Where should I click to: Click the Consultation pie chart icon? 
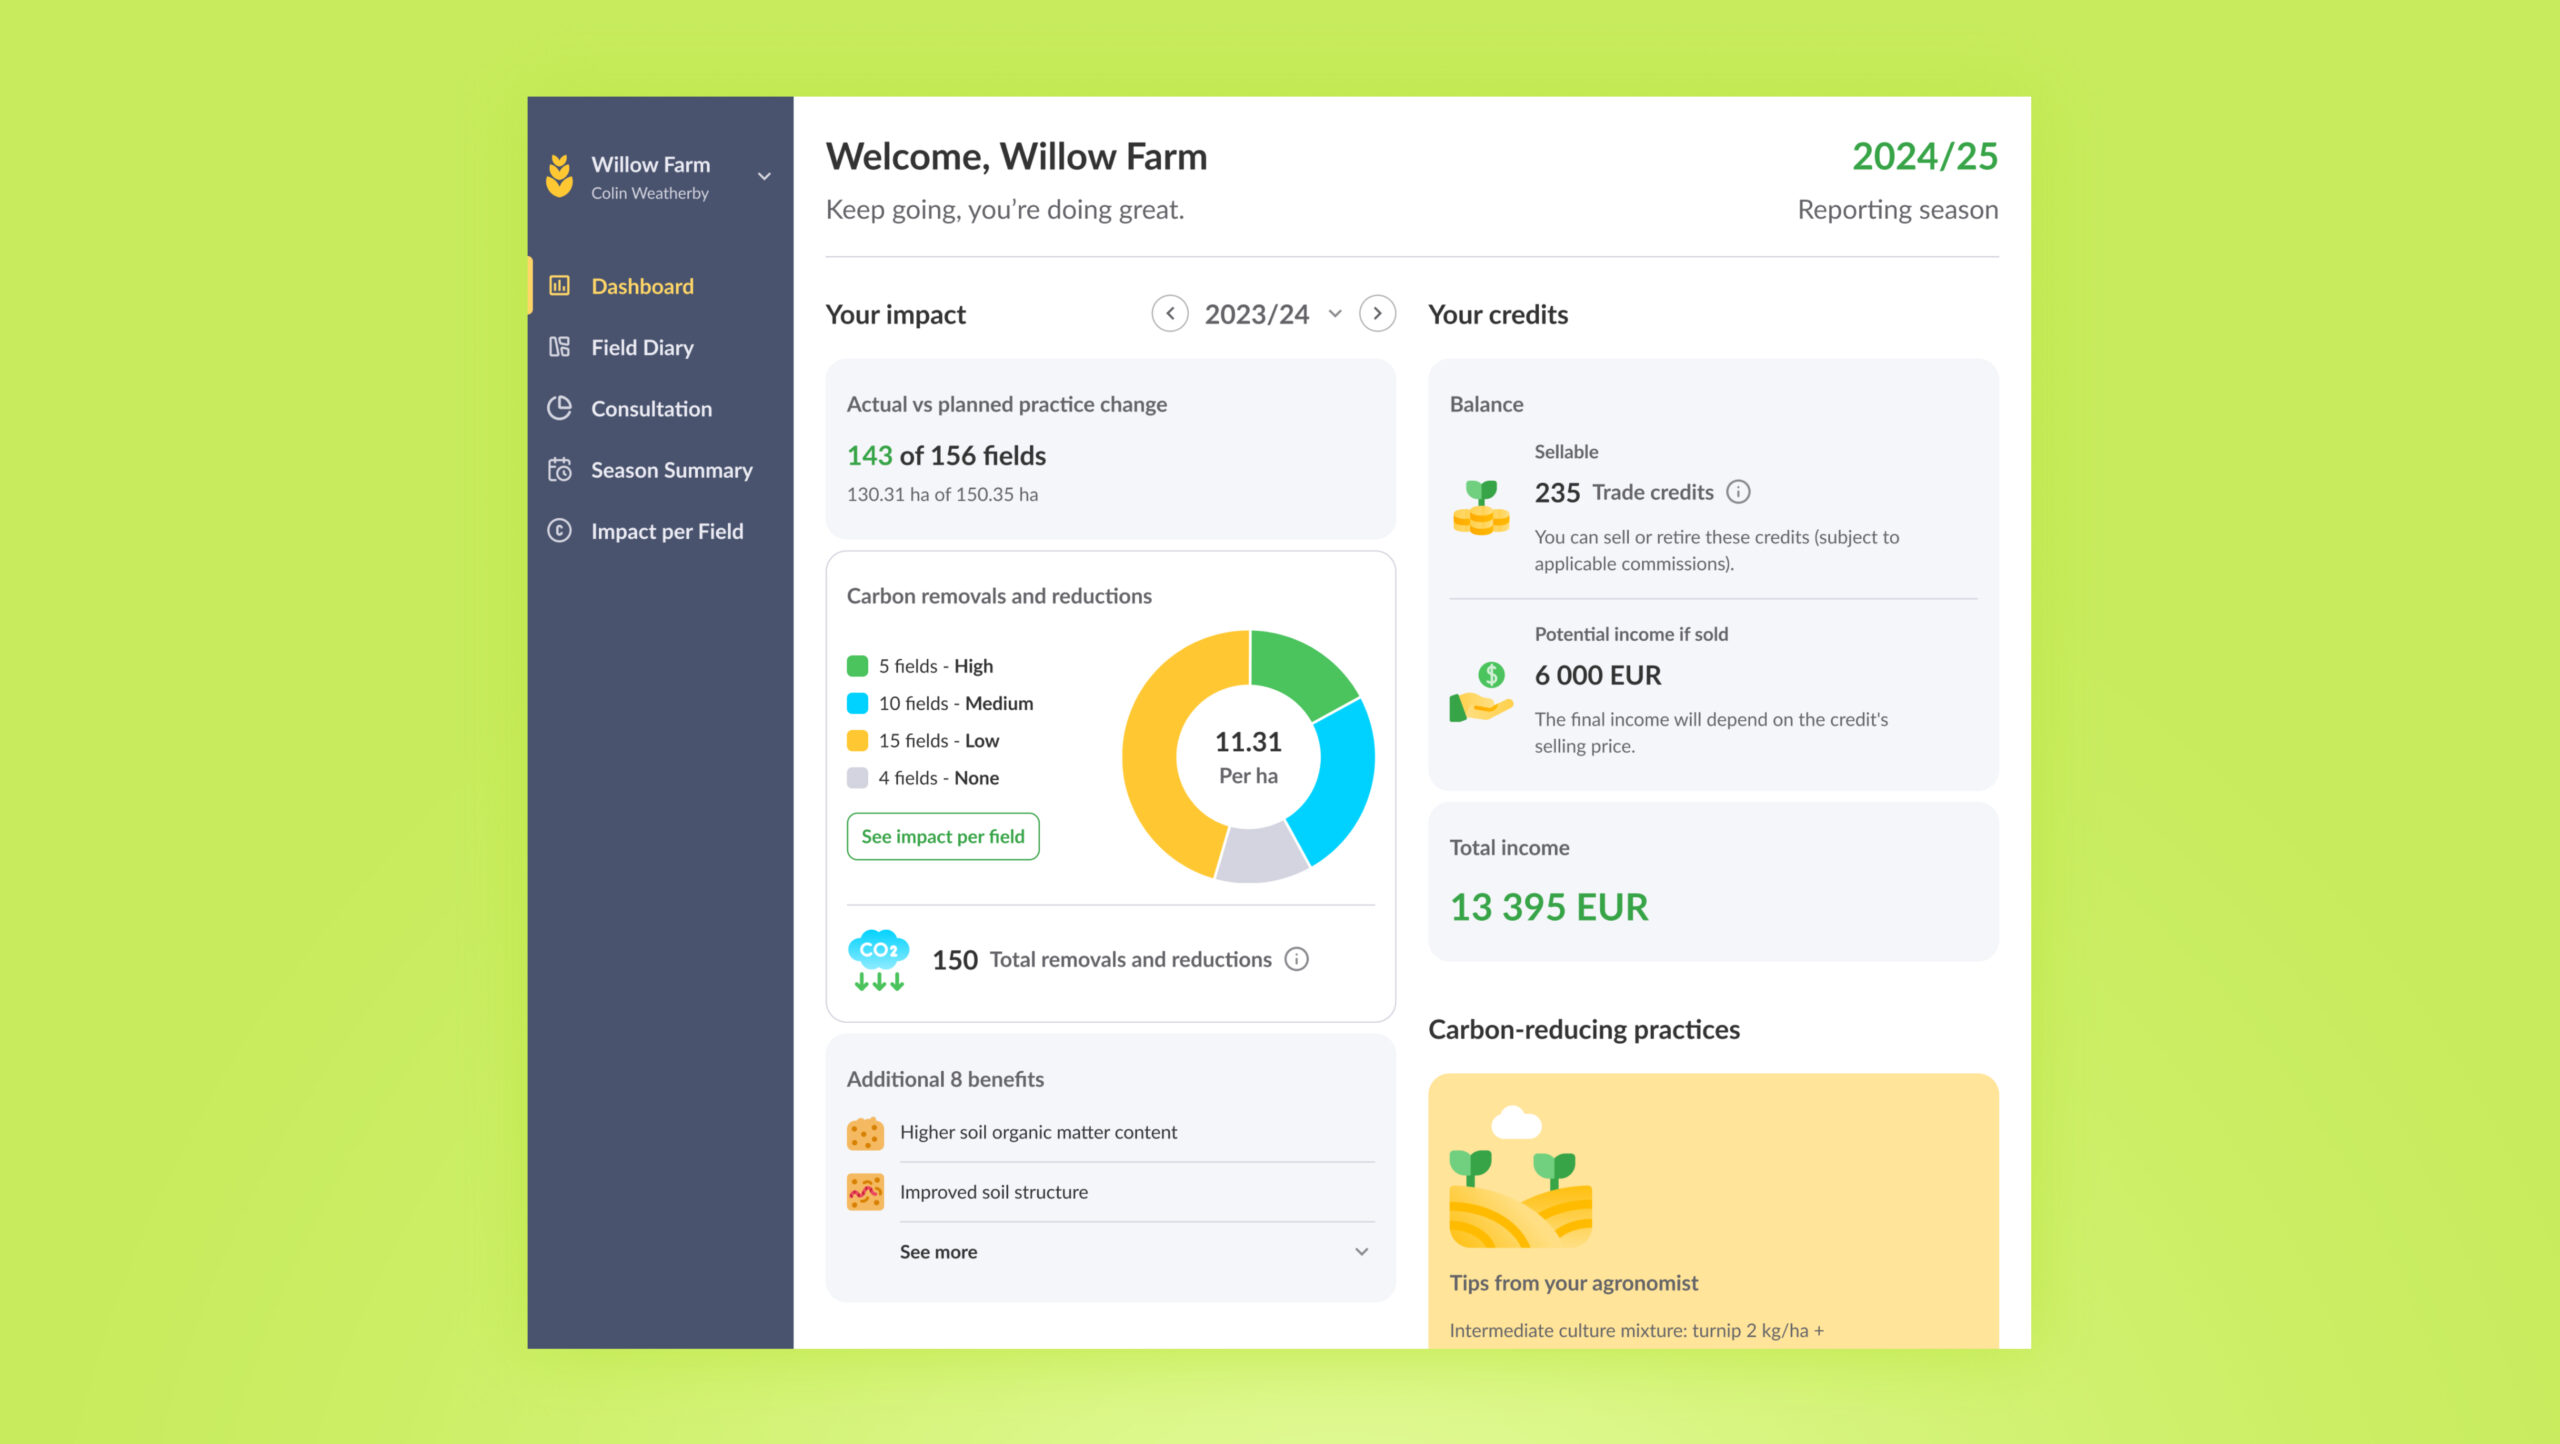(x=559, y=408)
